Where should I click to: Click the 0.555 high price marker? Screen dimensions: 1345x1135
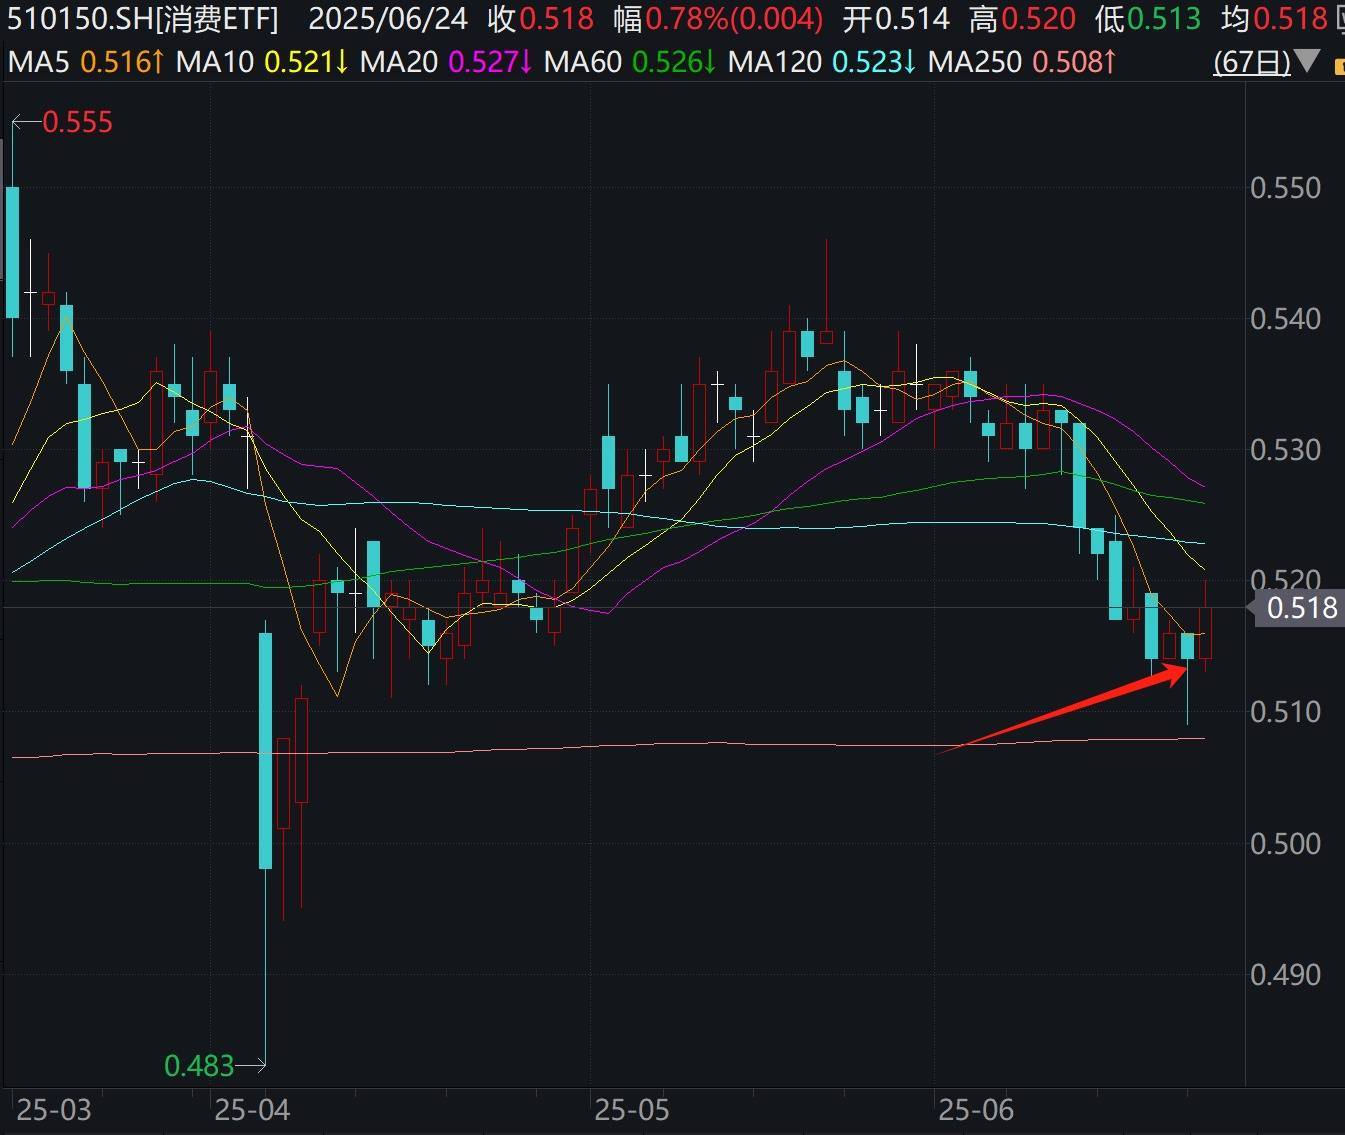pos(77,122)
